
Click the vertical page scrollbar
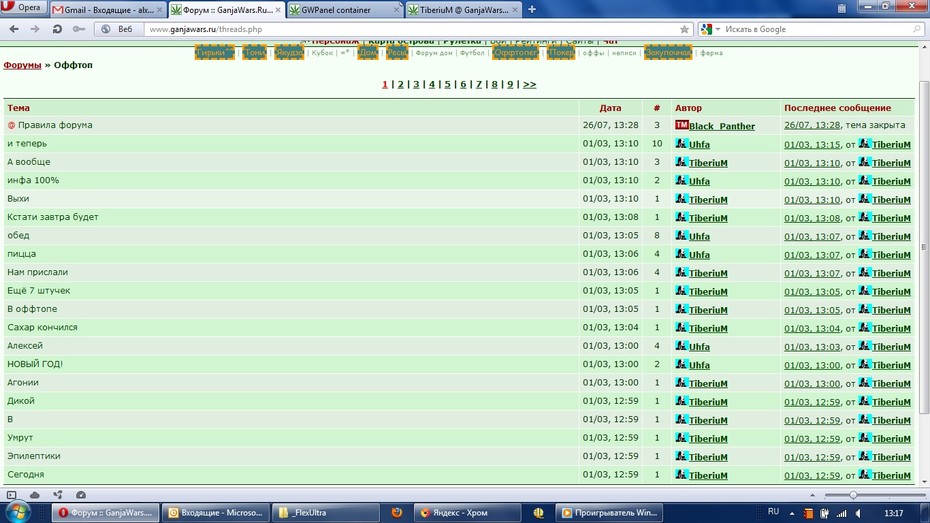[x=924, y=248]
